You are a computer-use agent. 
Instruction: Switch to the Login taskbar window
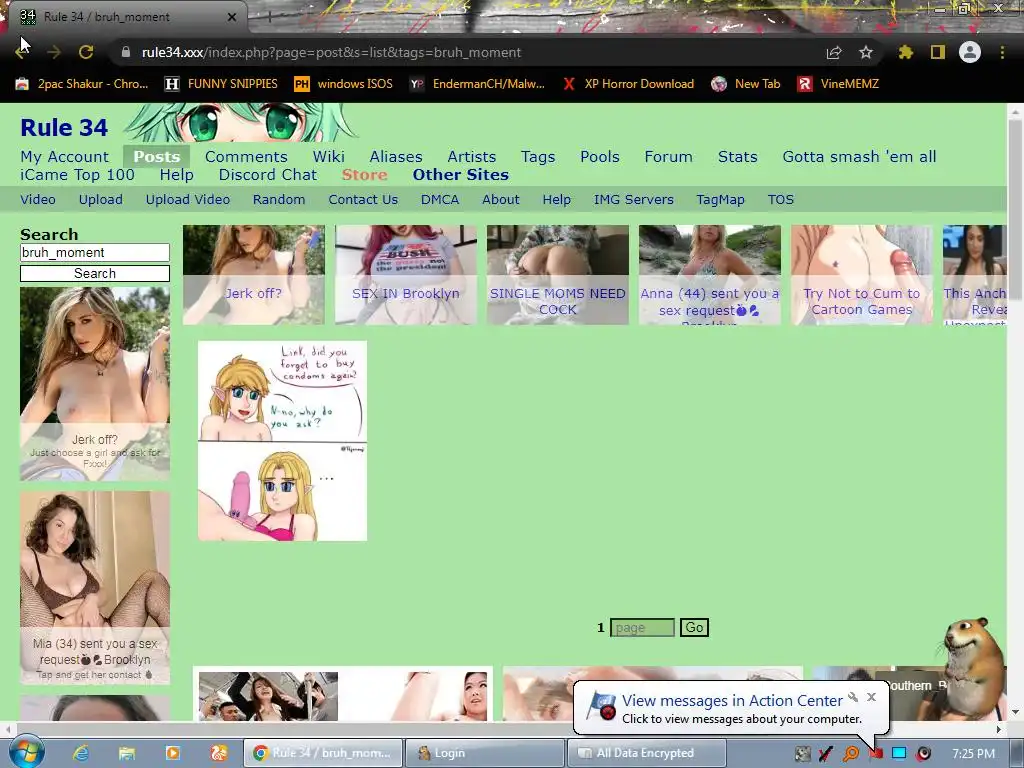(485, 753)
